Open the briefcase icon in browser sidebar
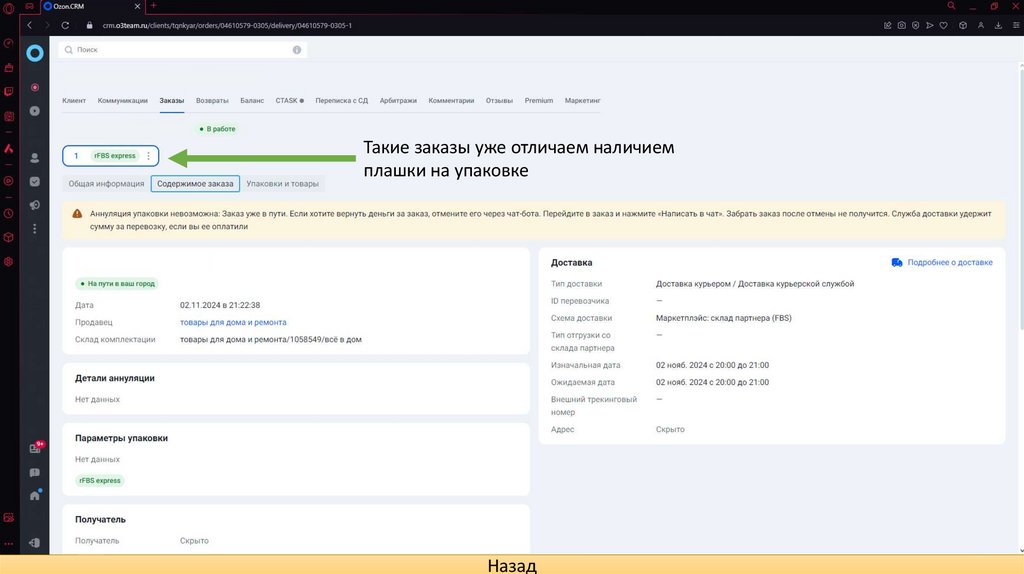 point(8,68)
